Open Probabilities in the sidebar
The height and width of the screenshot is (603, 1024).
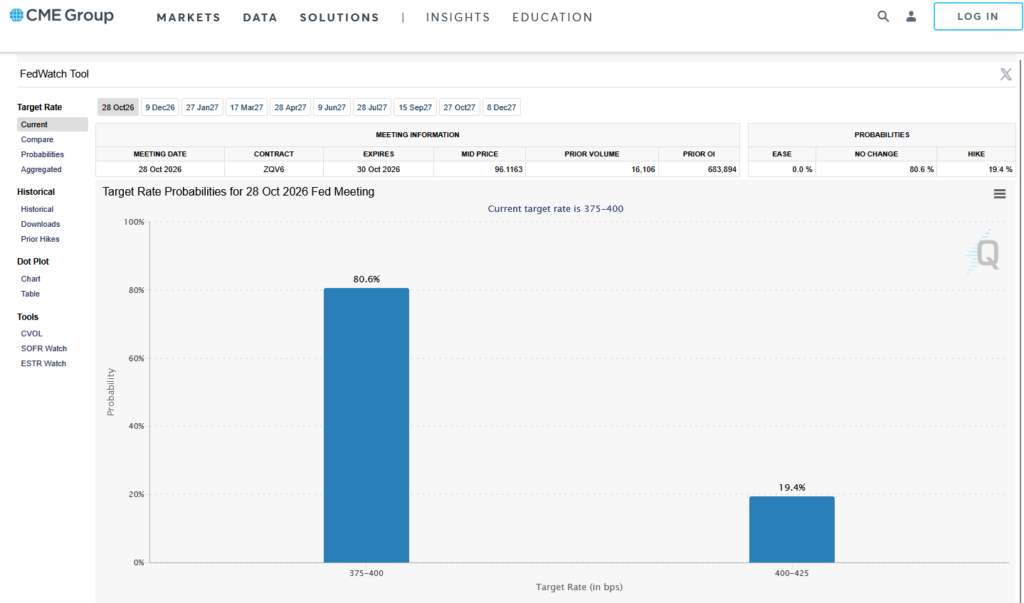click(42, 155)
